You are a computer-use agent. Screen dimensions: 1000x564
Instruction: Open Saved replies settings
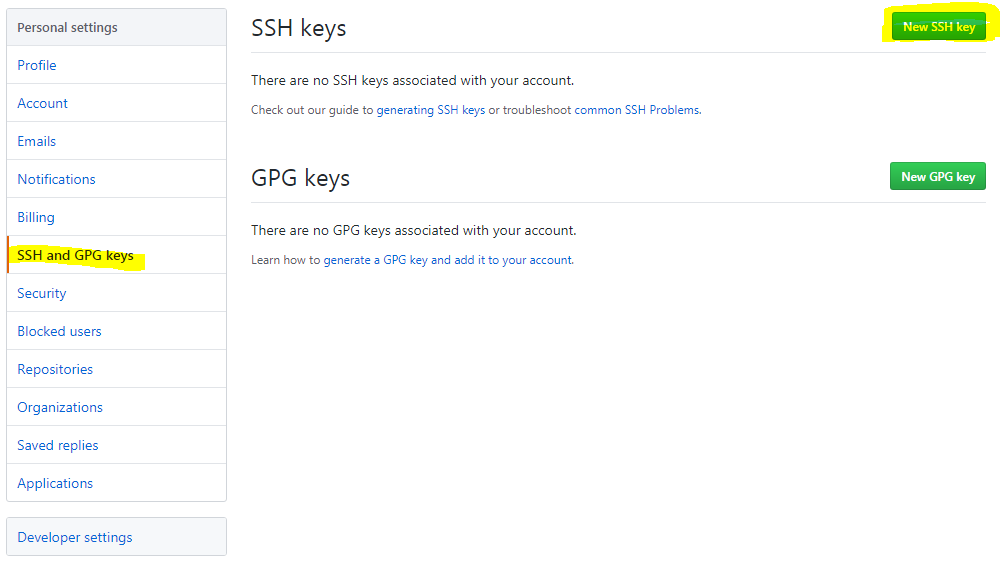click(58, 445)
